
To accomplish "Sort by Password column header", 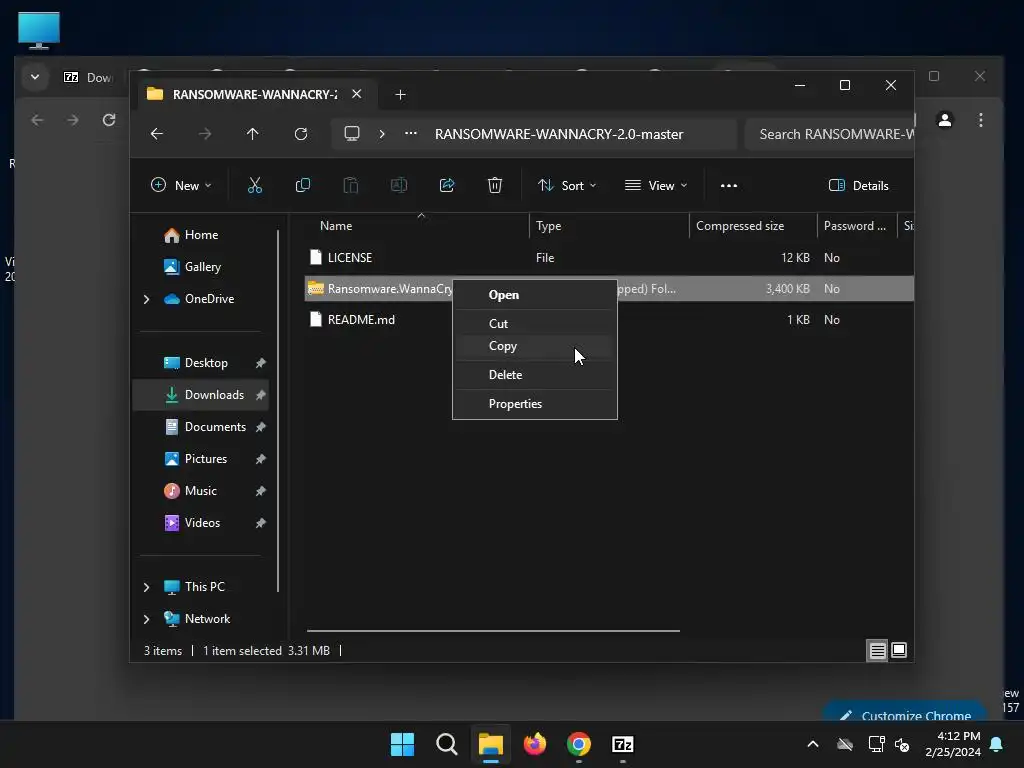I will 857,226.
